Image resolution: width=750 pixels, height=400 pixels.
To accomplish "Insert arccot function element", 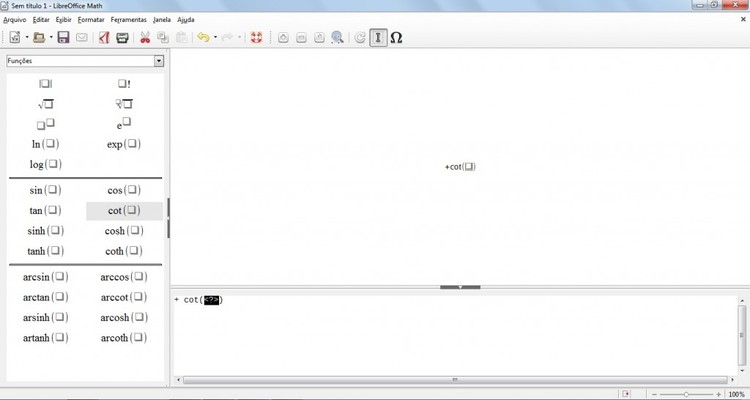I will tap(124, 297).
